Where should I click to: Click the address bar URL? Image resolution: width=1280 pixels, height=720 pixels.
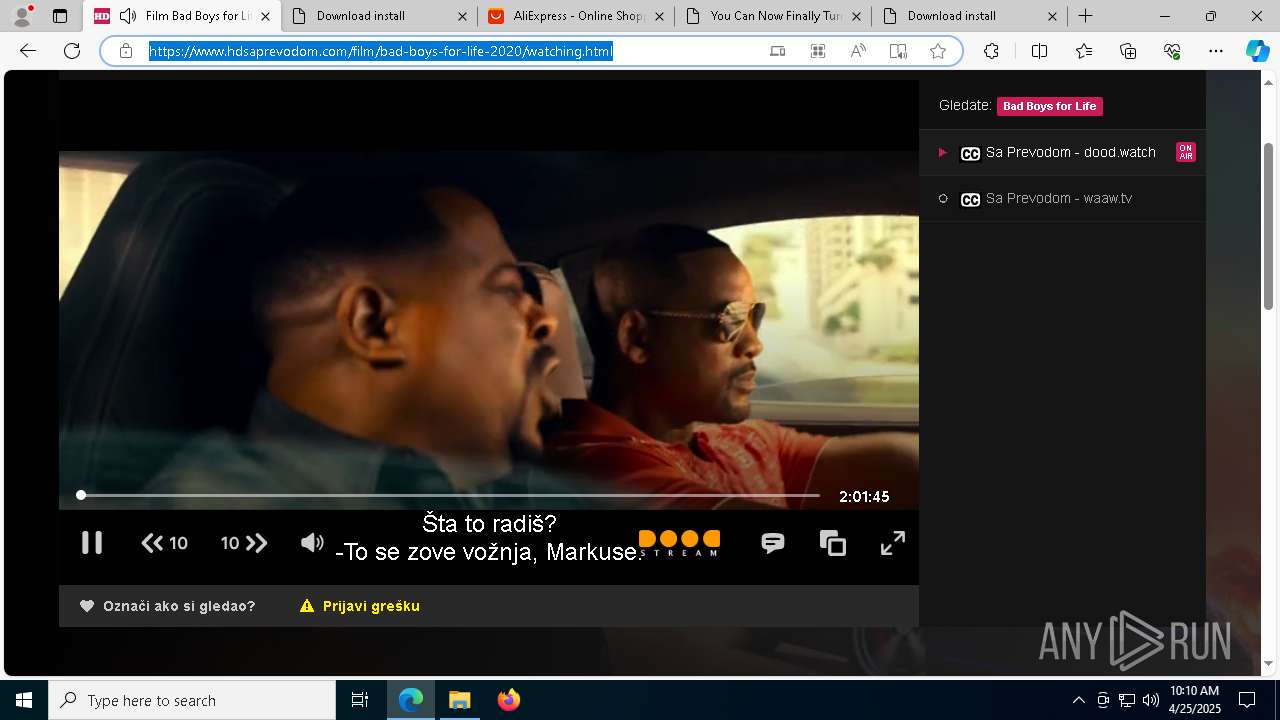pyautogui.click(x=380, y=51)
